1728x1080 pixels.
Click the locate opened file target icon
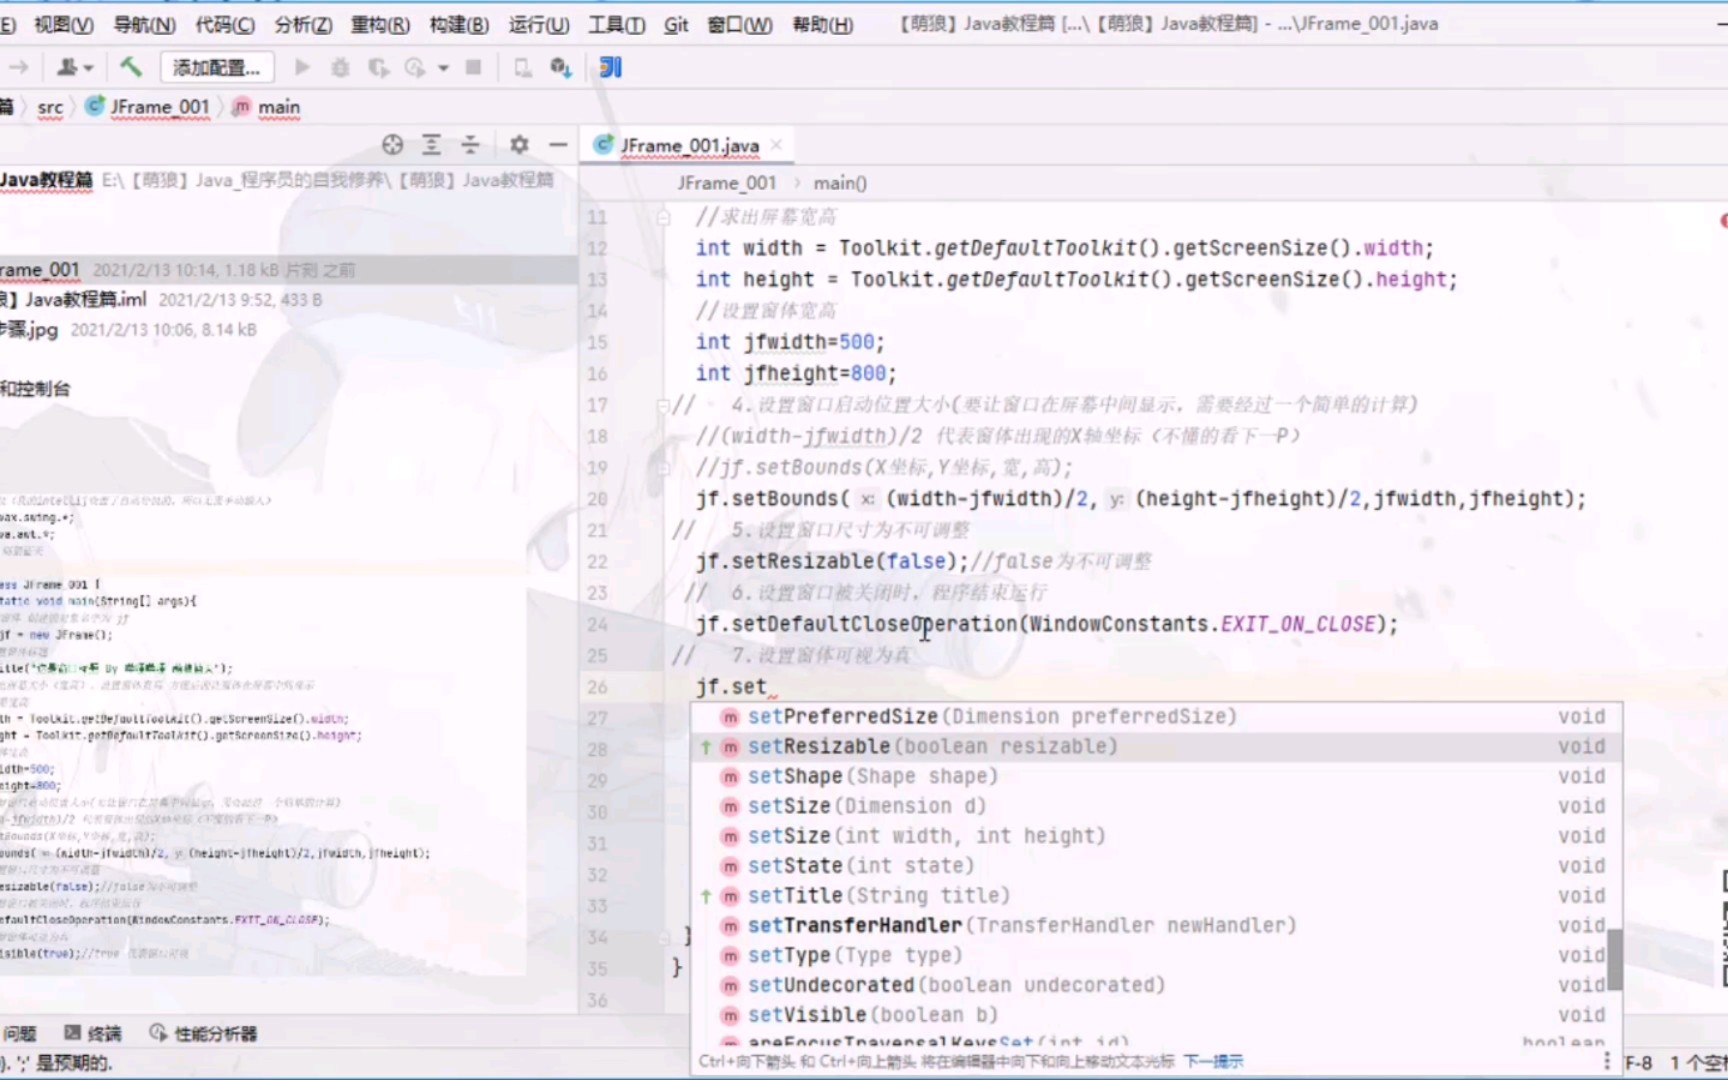(x=392, y=145)
